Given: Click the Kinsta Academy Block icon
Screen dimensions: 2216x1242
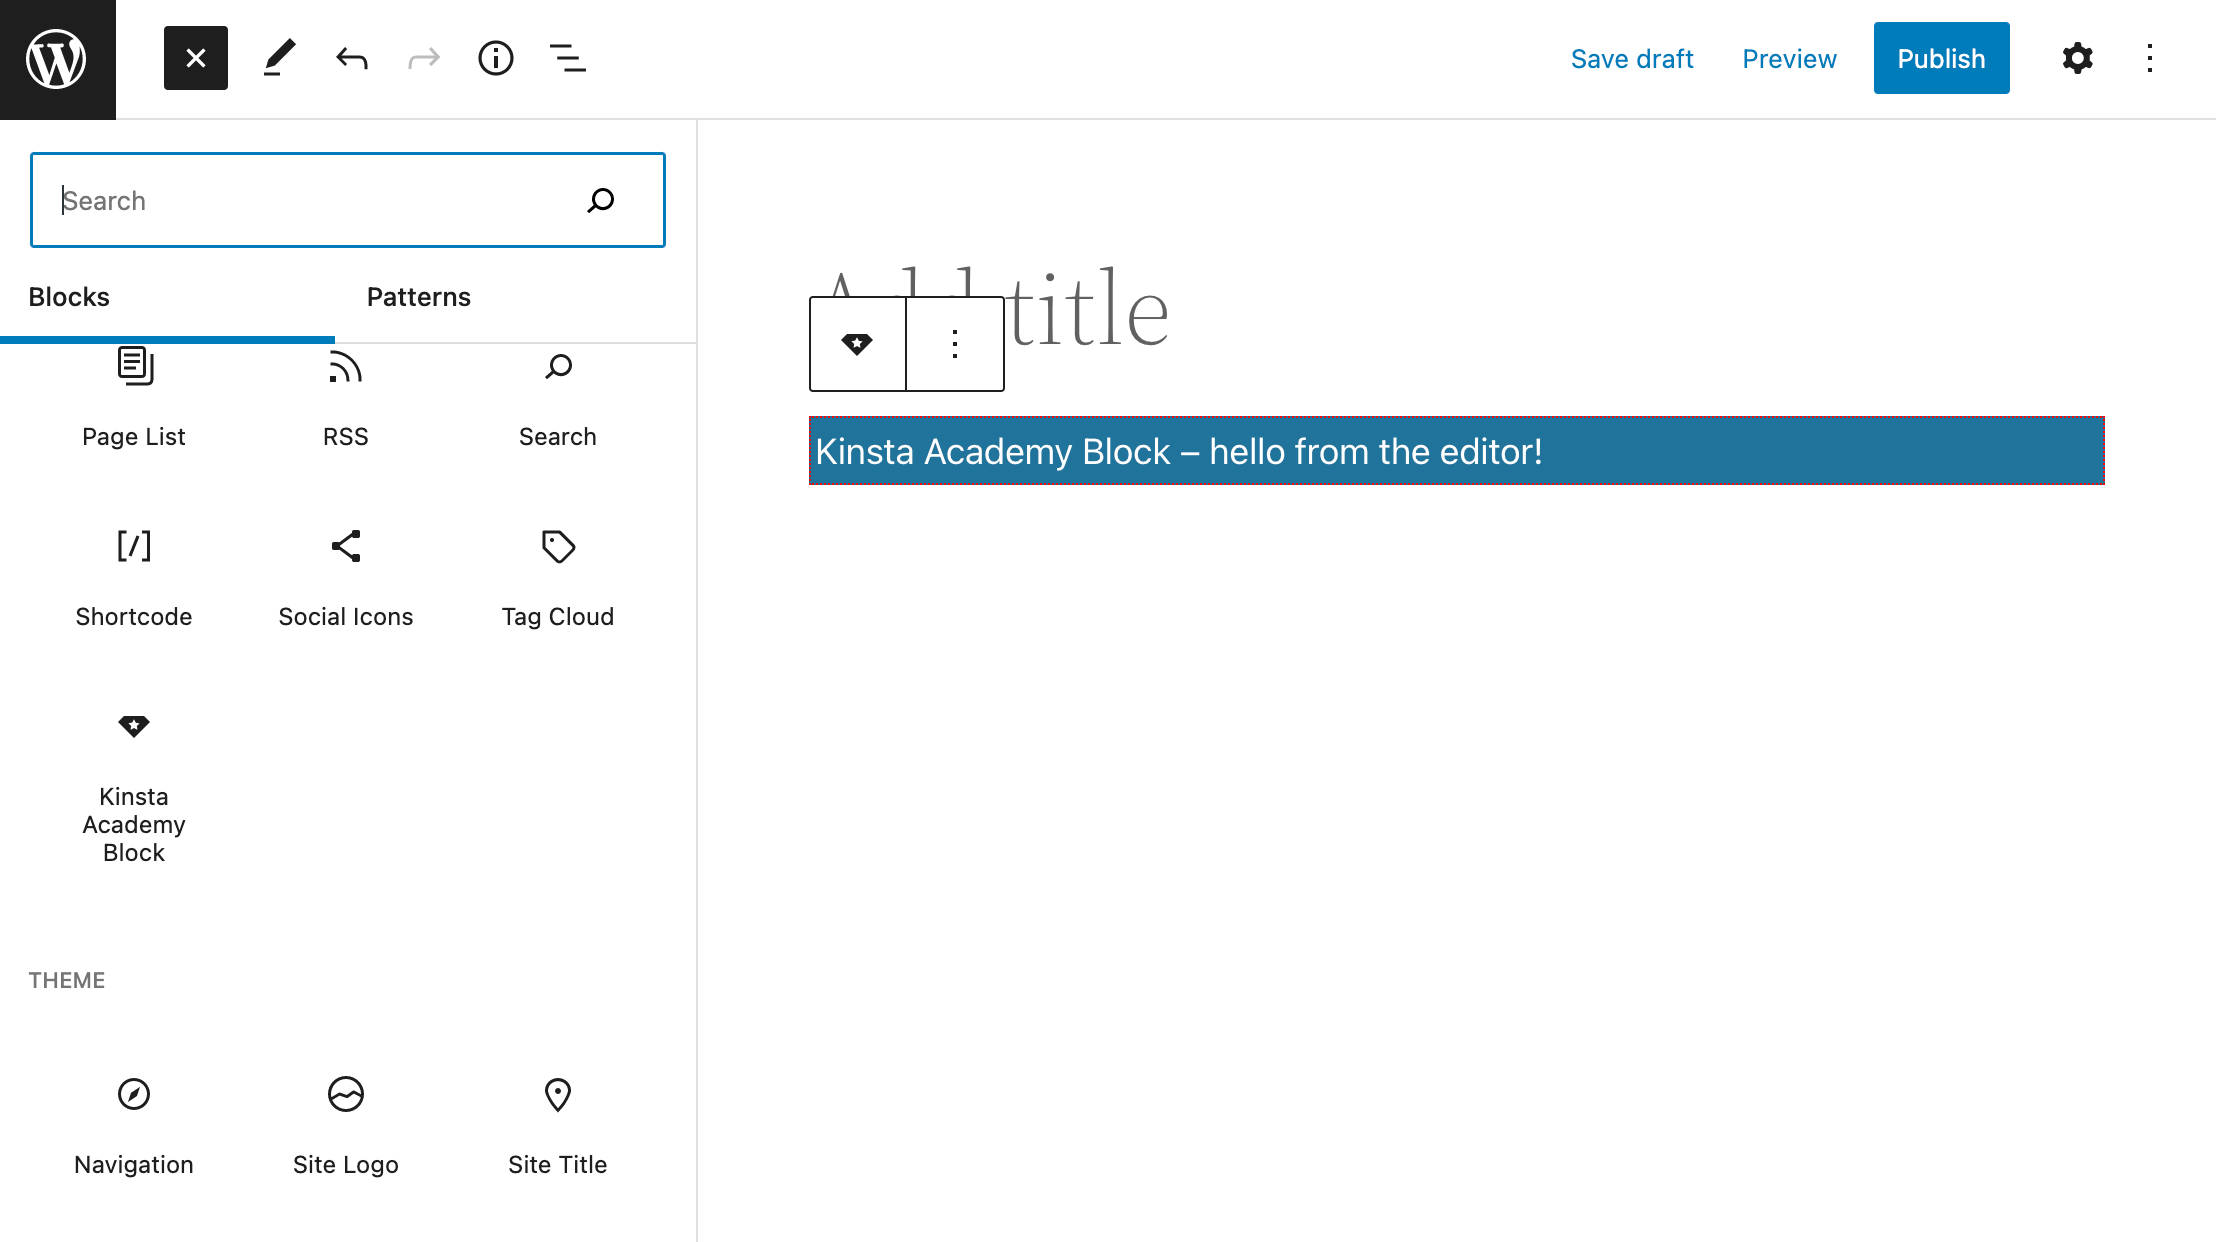Looking at the screenshot, I should [x=132, y=726].
